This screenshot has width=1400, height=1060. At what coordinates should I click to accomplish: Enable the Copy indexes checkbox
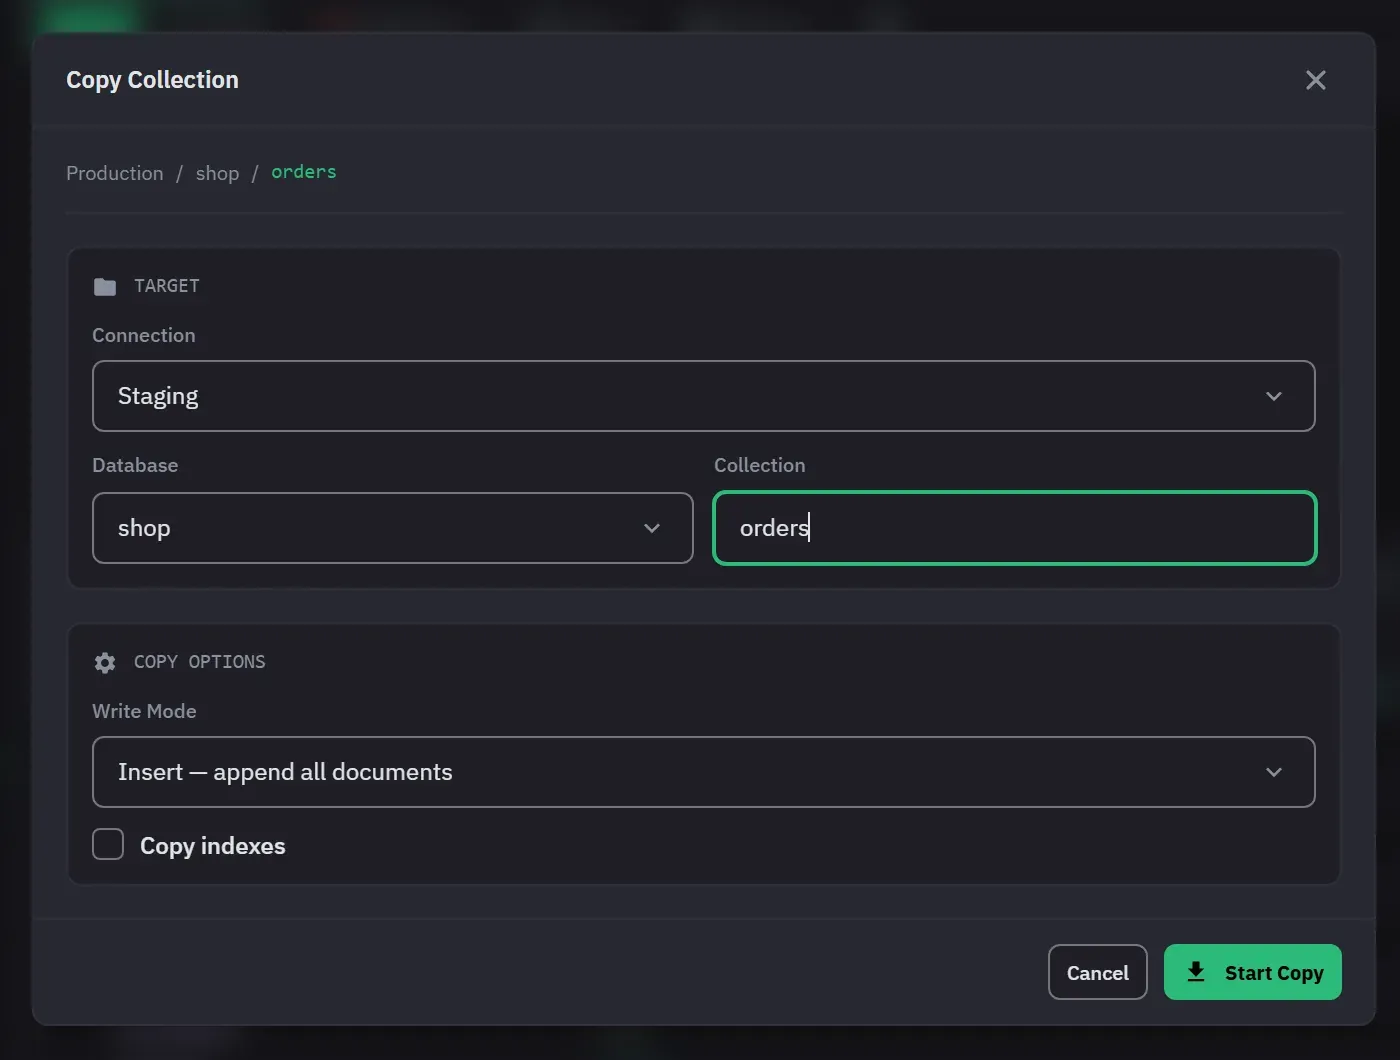point(108,844)
